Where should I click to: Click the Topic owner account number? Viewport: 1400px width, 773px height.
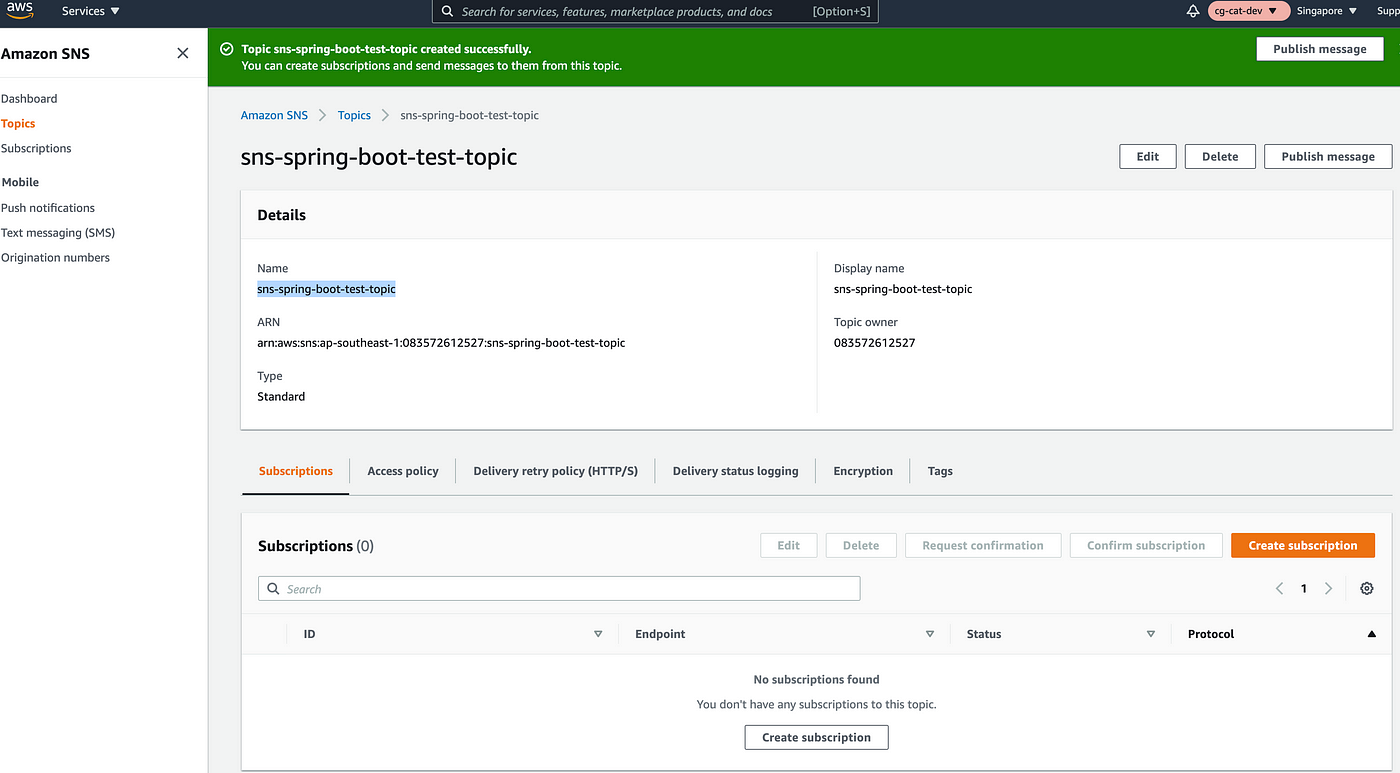874,343
